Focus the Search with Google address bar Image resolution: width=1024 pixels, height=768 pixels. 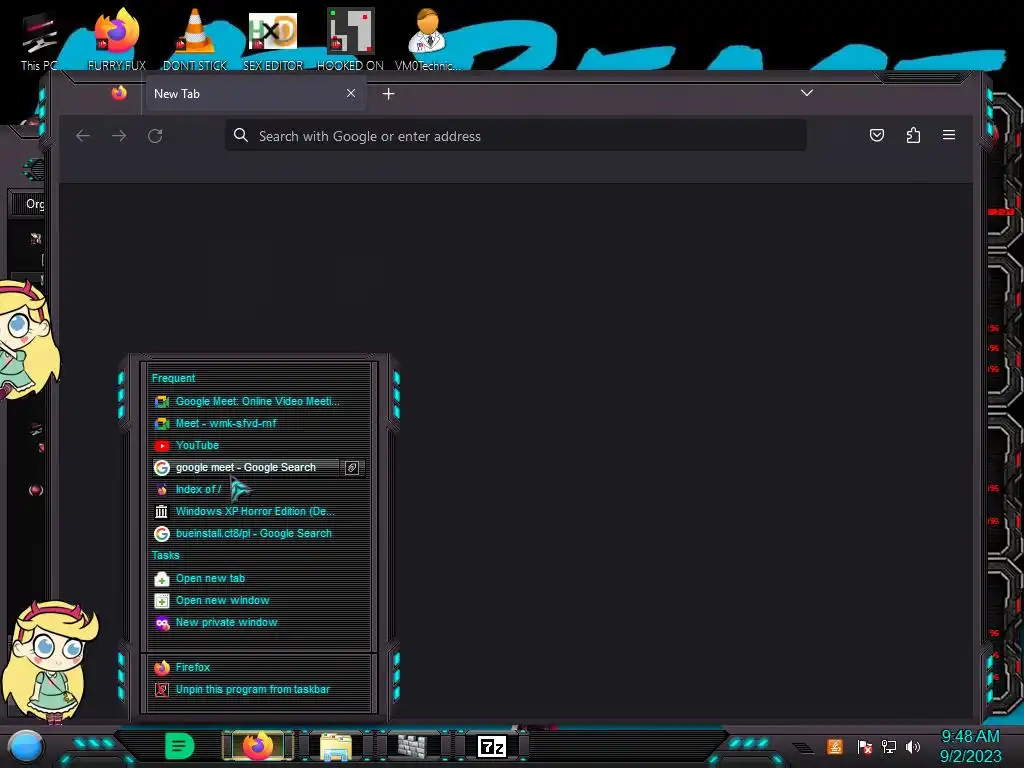point(516,136)
